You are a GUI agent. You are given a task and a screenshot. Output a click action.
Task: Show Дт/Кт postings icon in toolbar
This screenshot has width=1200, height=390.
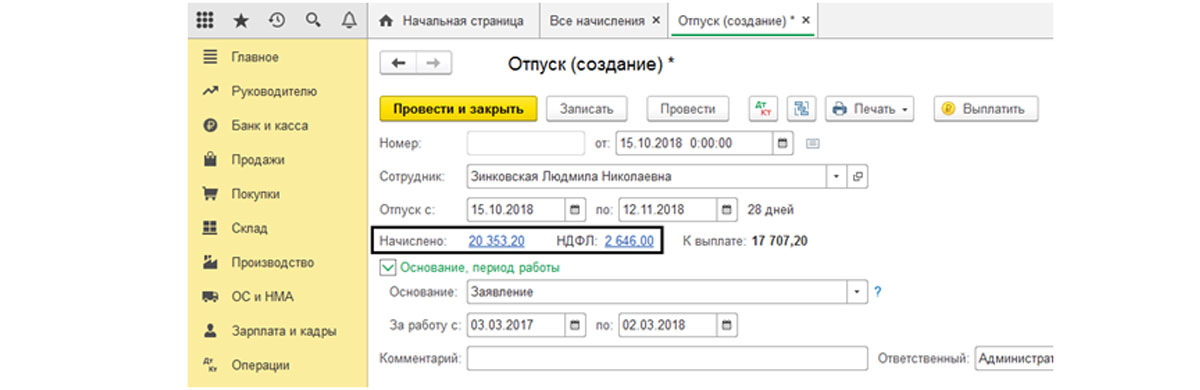click(x=763, y=108)
